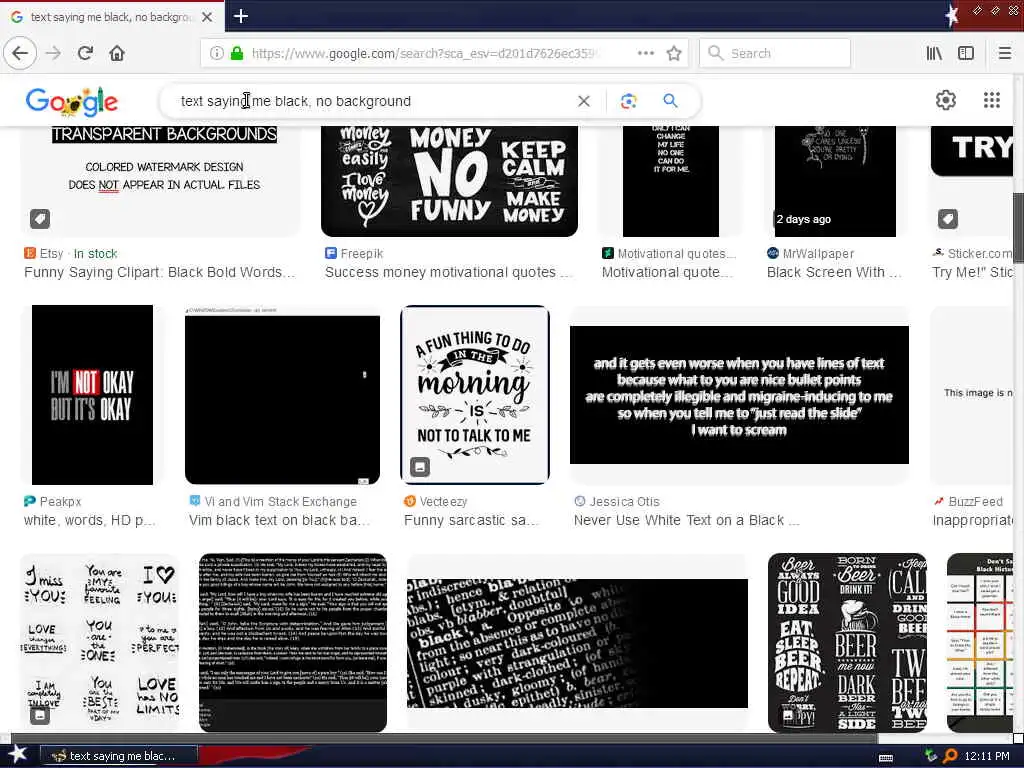Open Google quick settings gear

[946, 100]
